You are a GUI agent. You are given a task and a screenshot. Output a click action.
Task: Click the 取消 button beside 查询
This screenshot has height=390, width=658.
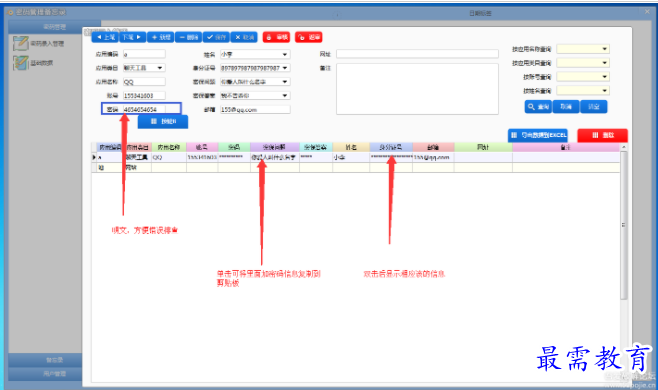coord(566,107)
